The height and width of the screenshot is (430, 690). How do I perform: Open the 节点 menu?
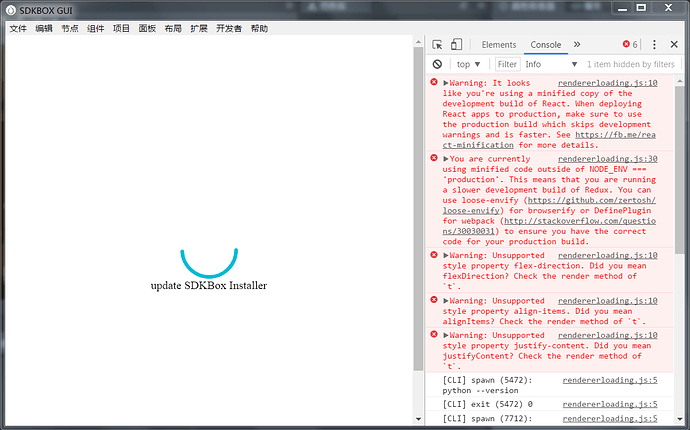[x=70, y=29]
